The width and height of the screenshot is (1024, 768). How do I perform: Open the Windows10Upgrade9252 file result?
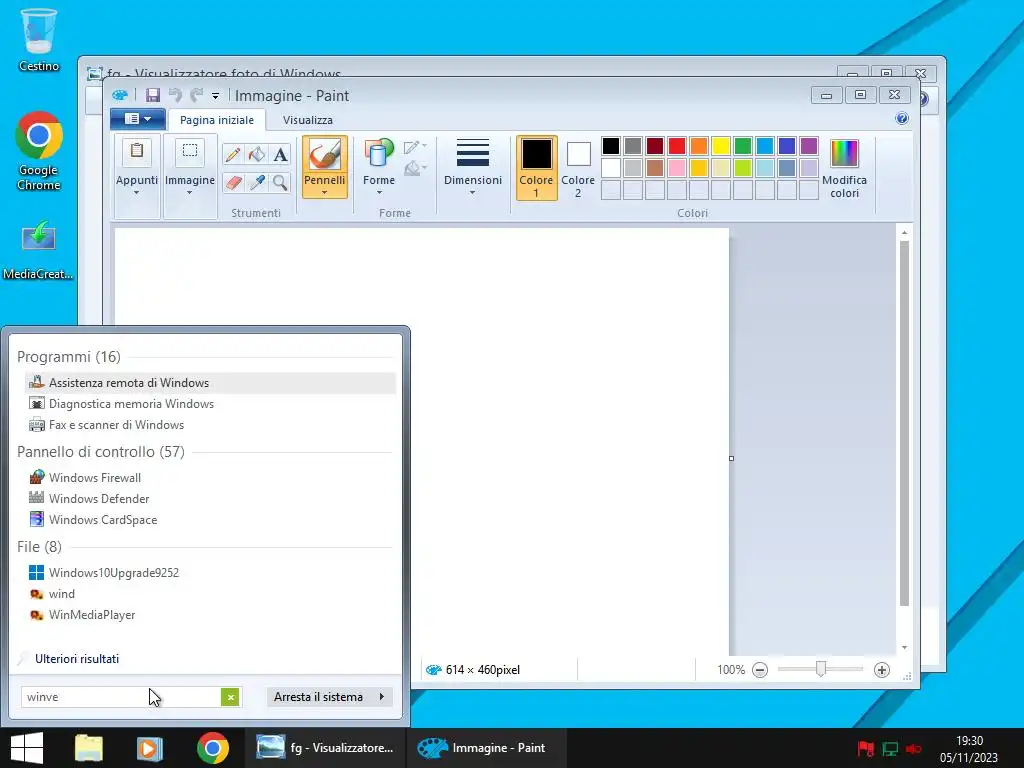pyautogui.click(x=210, y=573)
